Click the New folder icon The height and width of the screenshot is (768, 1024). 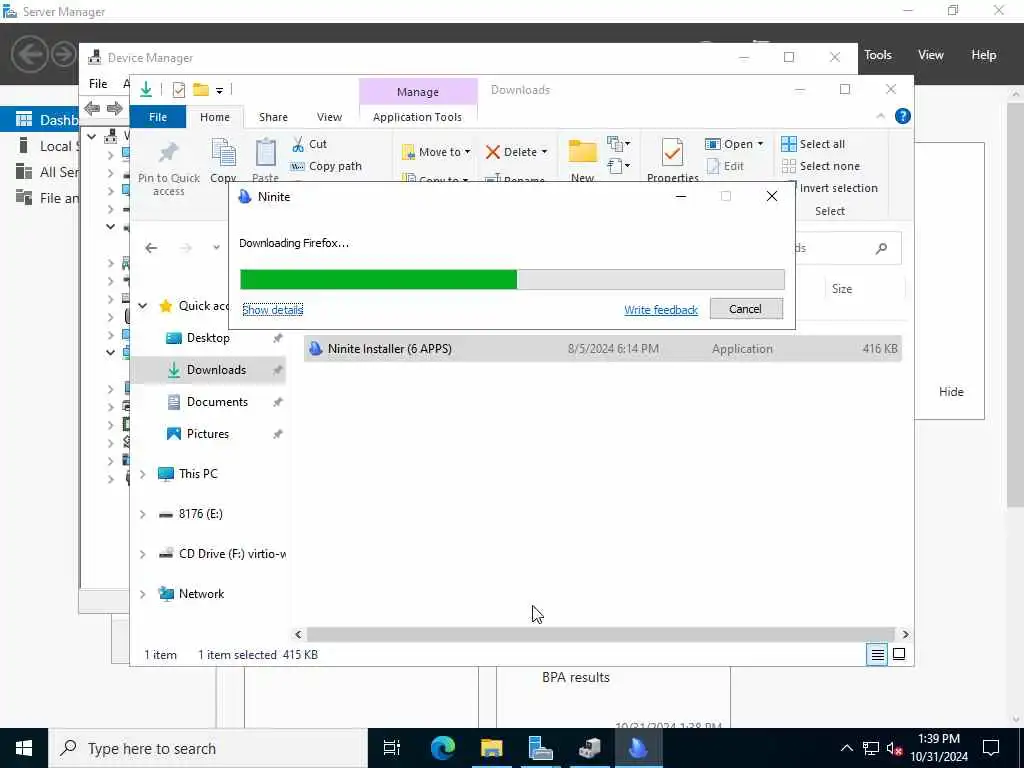pyautogui.click(x=583, y=152)
